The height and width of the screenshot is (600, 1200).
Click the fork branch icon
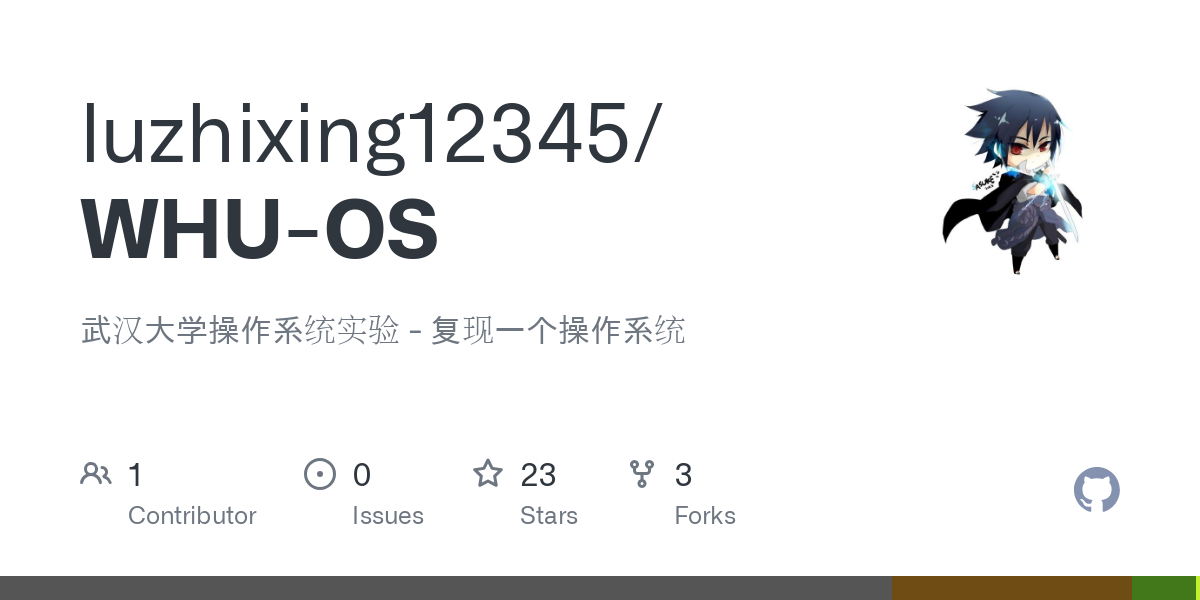tap(642, 474)
